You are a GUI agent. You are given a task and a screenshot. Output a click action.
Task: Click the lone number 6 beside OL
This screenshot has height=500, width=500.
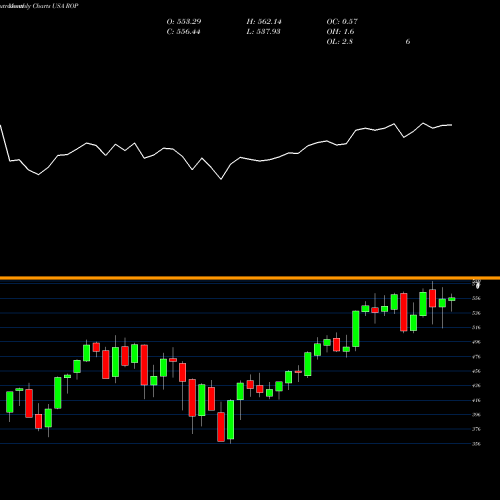[408, 42]
